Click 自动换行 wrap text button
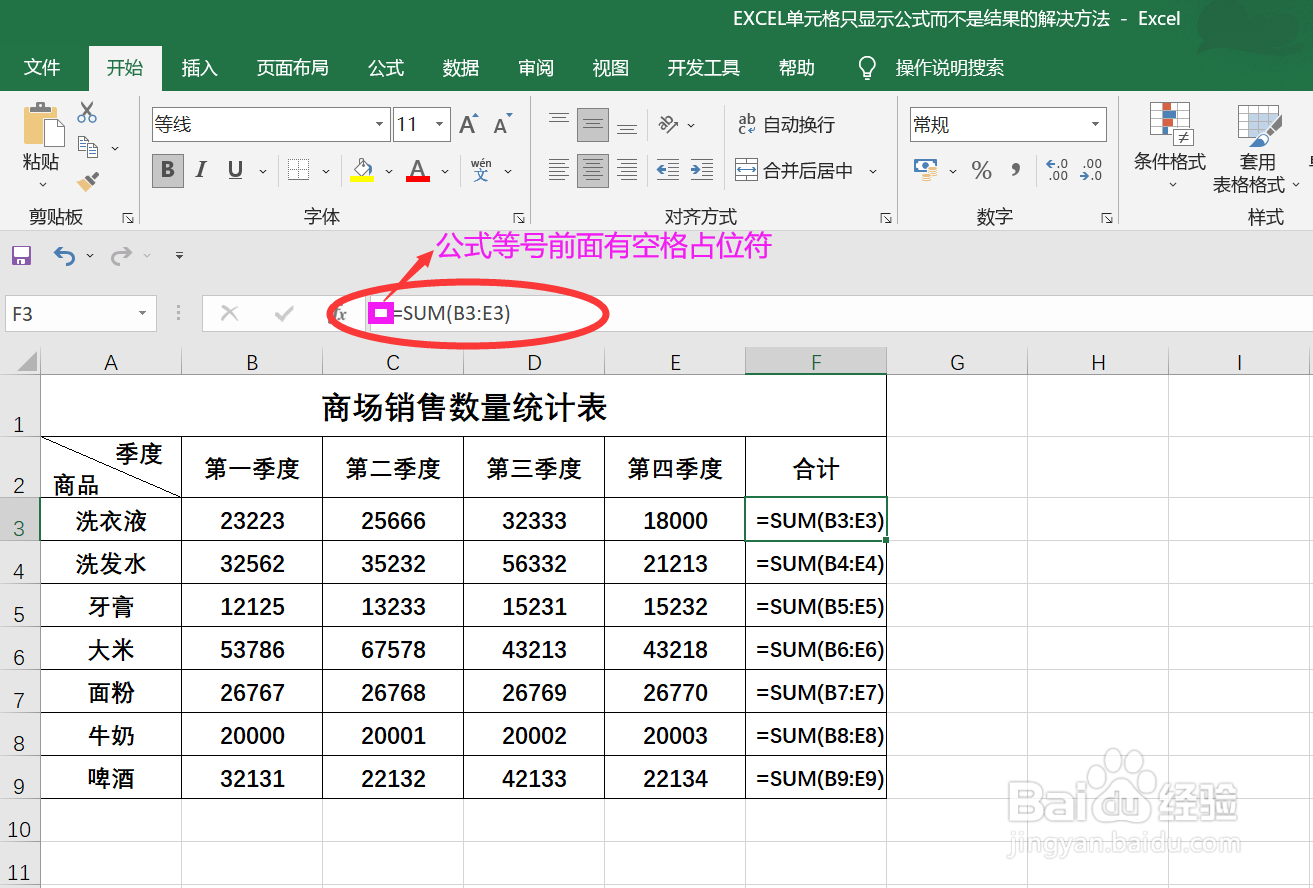The image size is (1313, 888). 786,125
